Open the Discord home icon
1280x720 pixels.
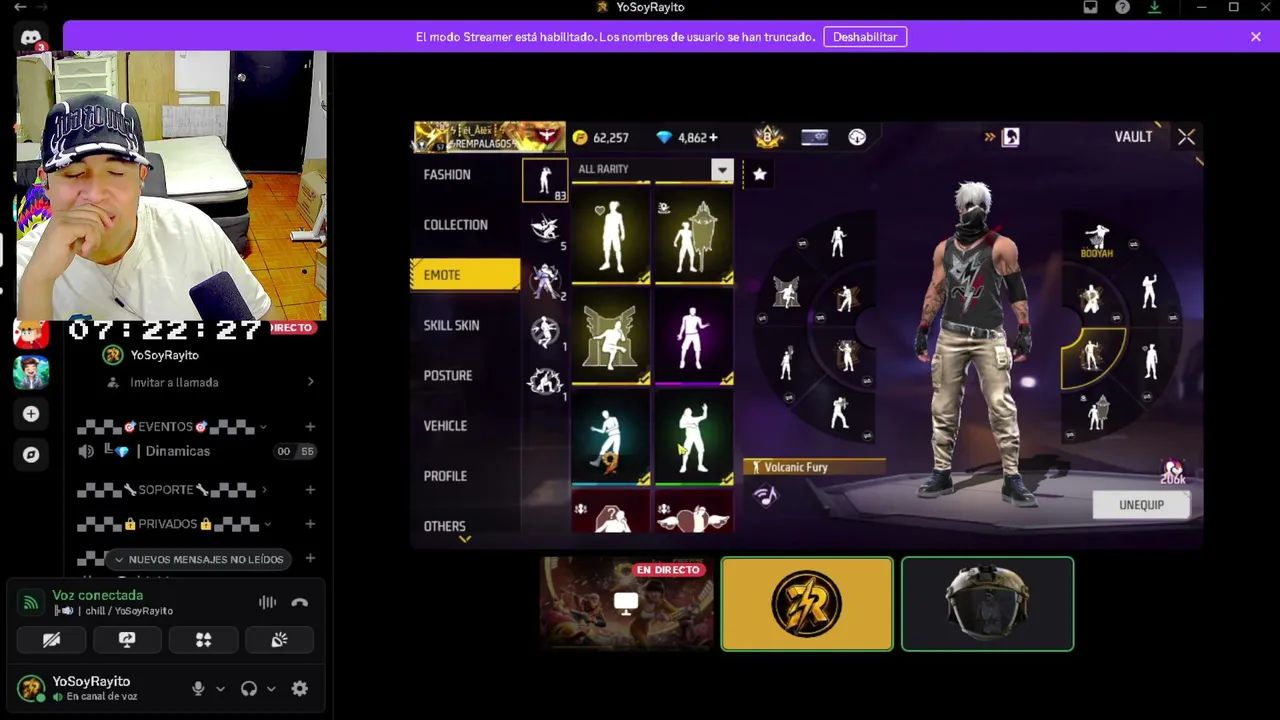pos(31,39)
